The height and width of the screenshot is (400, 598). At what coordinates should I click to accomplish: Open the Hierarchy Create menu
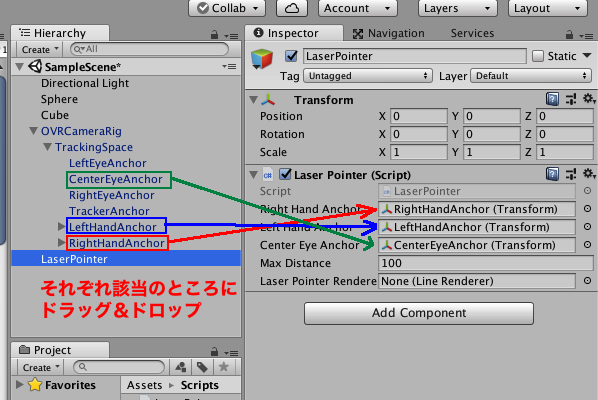[40, 50]
